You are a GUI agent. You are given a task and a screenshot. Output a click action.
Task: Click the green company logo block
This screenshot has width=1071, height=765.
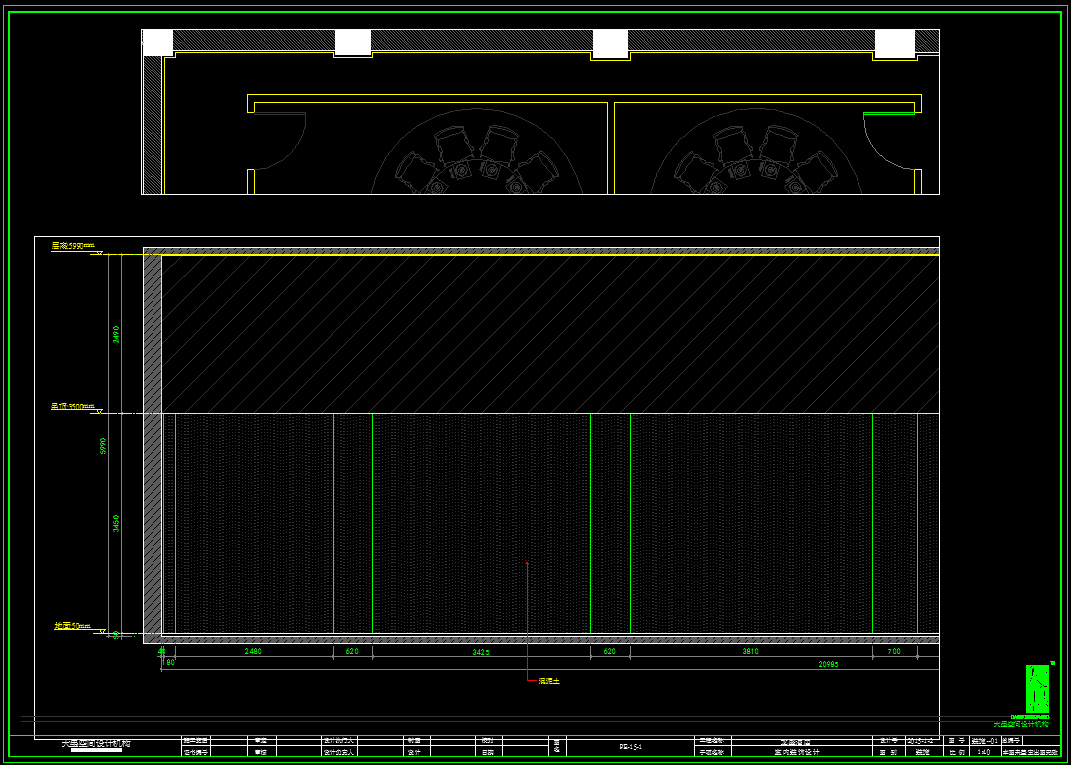click(x=1037, y=689)
